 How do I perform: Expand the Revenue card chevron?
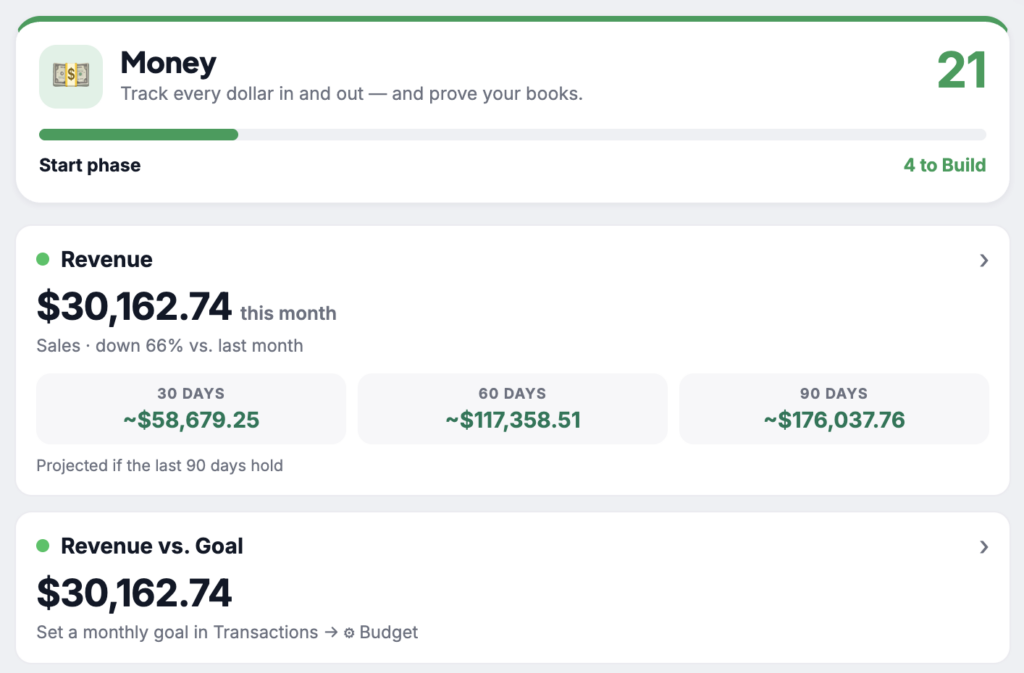pos(984,260)
